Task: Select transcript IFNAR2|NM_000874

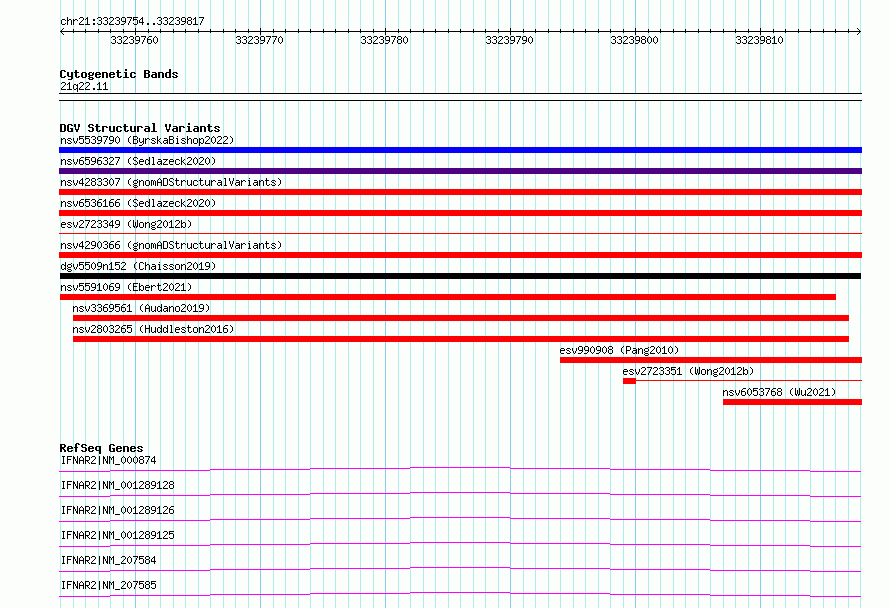Action: point(108,460)
